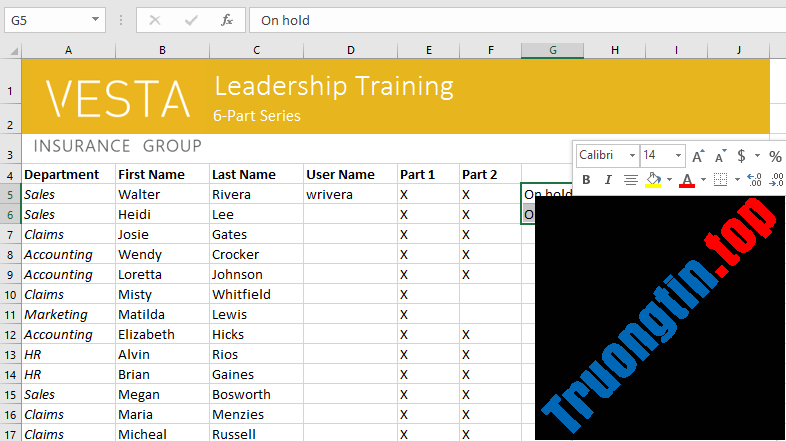Select column B header
This screenshot has width=786, height=441.
point(162,50)
